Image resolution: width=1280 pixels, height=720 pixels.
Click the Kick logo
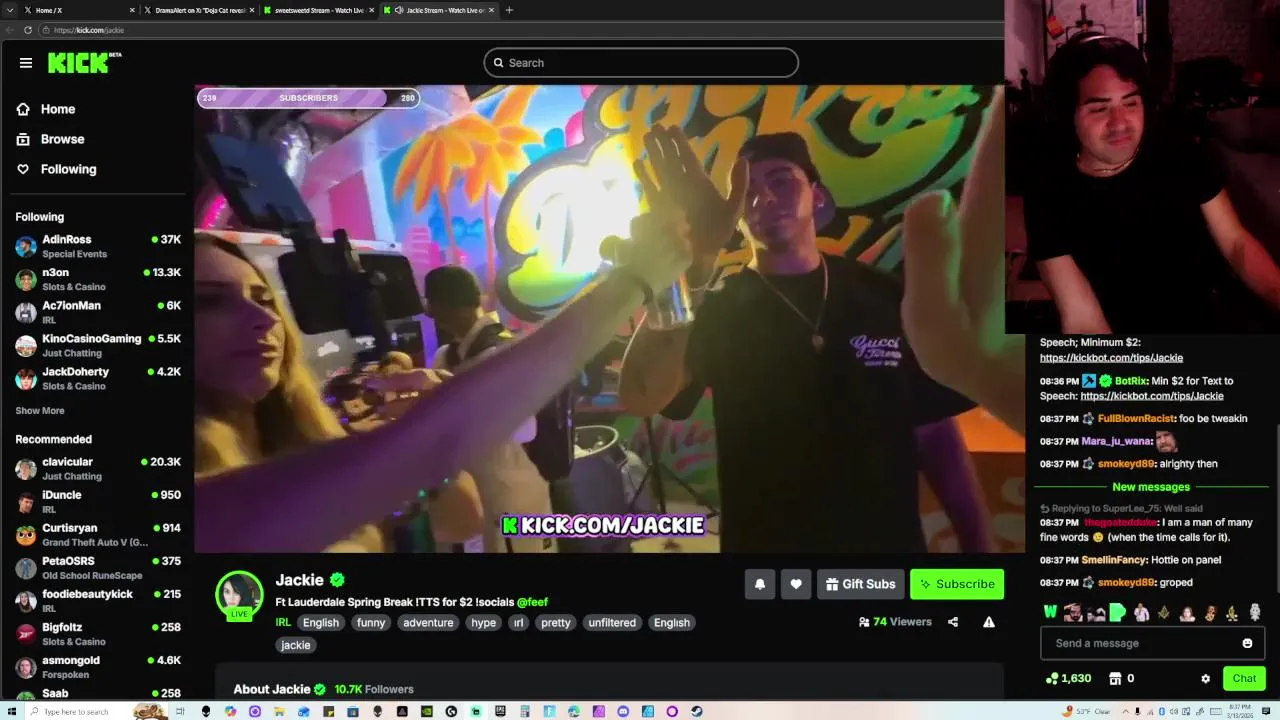pyautogui.click(x=84, y=62)
